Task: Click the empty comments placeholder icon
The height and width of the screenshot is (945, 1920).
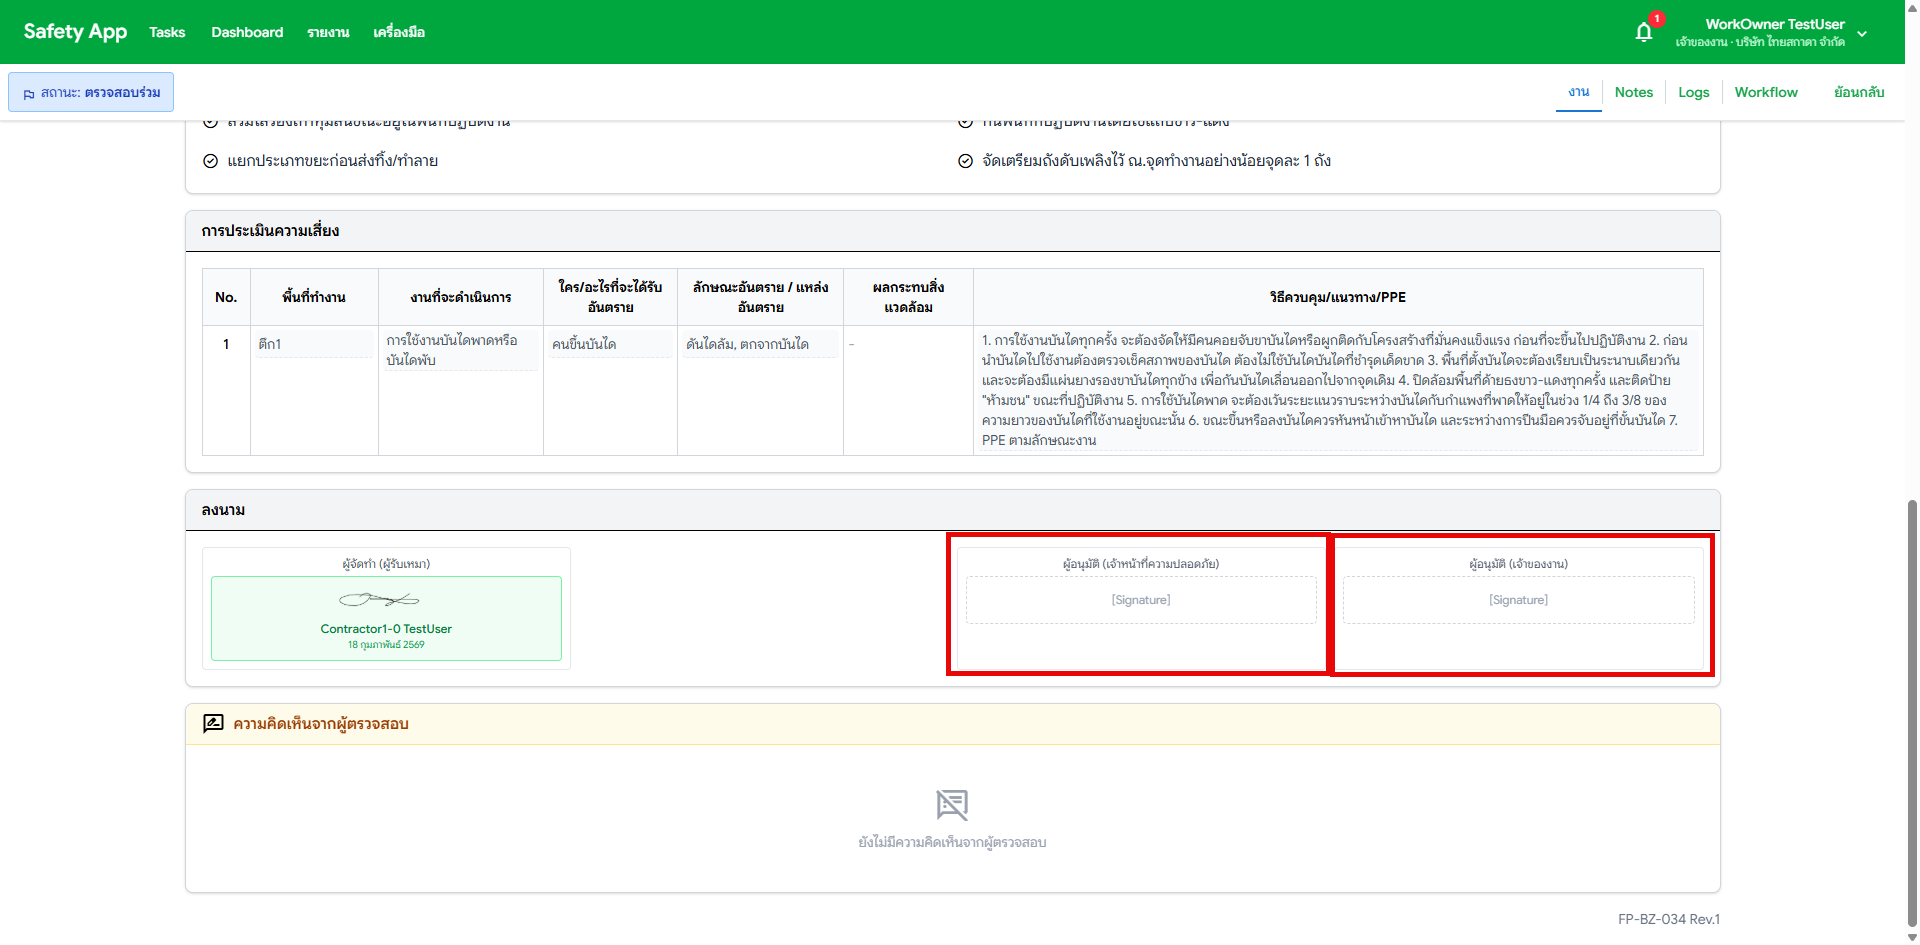Action: pos(952,804)
